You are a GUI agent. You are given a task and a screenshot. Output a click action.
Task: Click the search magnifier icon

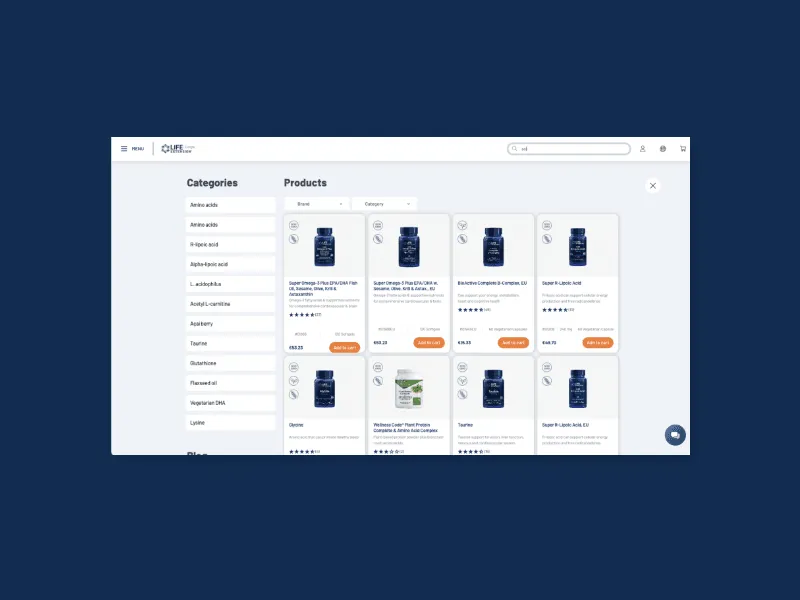click(514, 148)
